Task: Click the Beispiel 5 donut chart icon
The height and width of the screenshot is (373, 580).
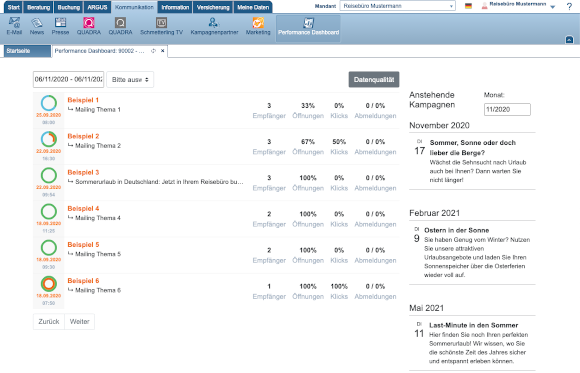Action: (48, 248)
